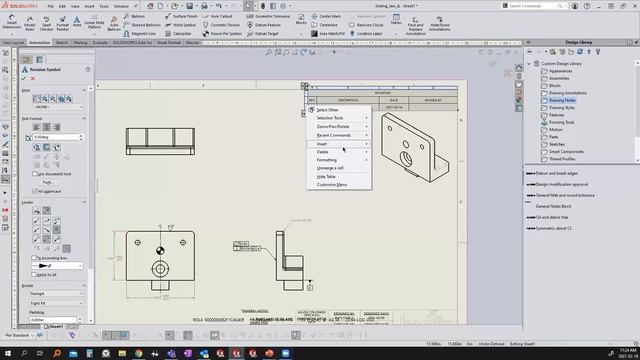The width and height of the screenshot is (640, 360).
Task: Insert a Note annotation
Action: pos(77,22)
